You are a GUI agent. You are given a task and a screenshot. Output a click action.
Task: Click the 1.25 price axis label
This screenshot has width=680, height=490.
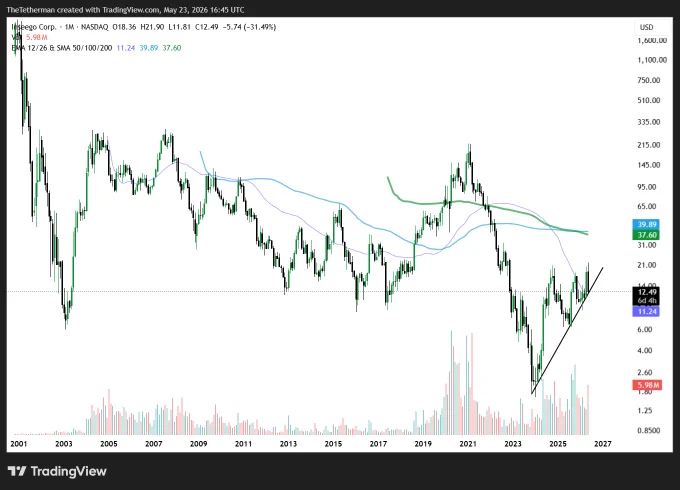point(645,411)
